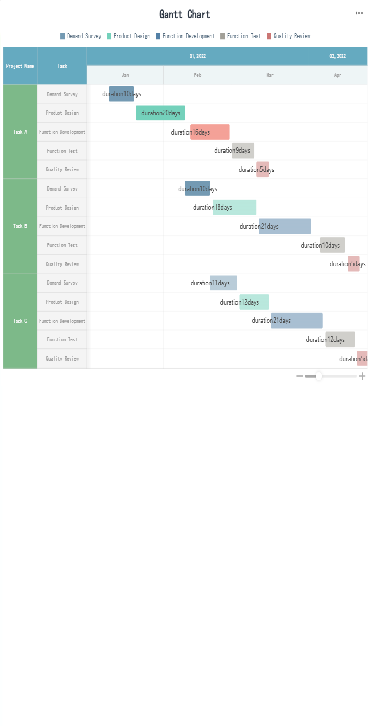
Task: Toggle Quality Review legend item
Action: 288,36
